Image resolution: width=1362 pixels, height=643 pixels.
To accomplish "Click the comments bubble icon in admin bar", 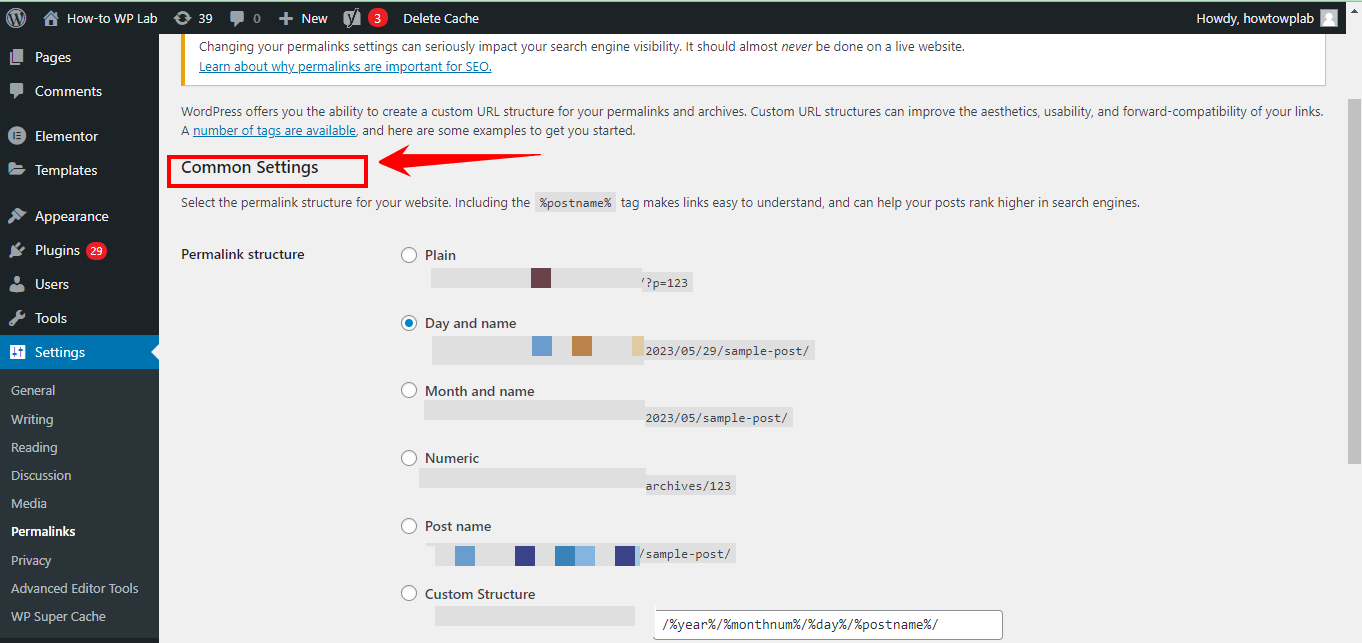I will (236, 18).
